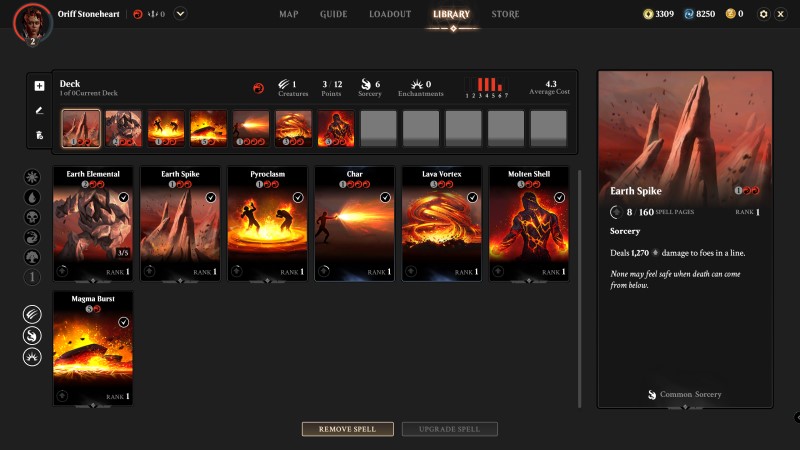The width and height of the screenshot is (800, 450).
Task: Filter by enchantment burst icon
Action: pos(32,358)
